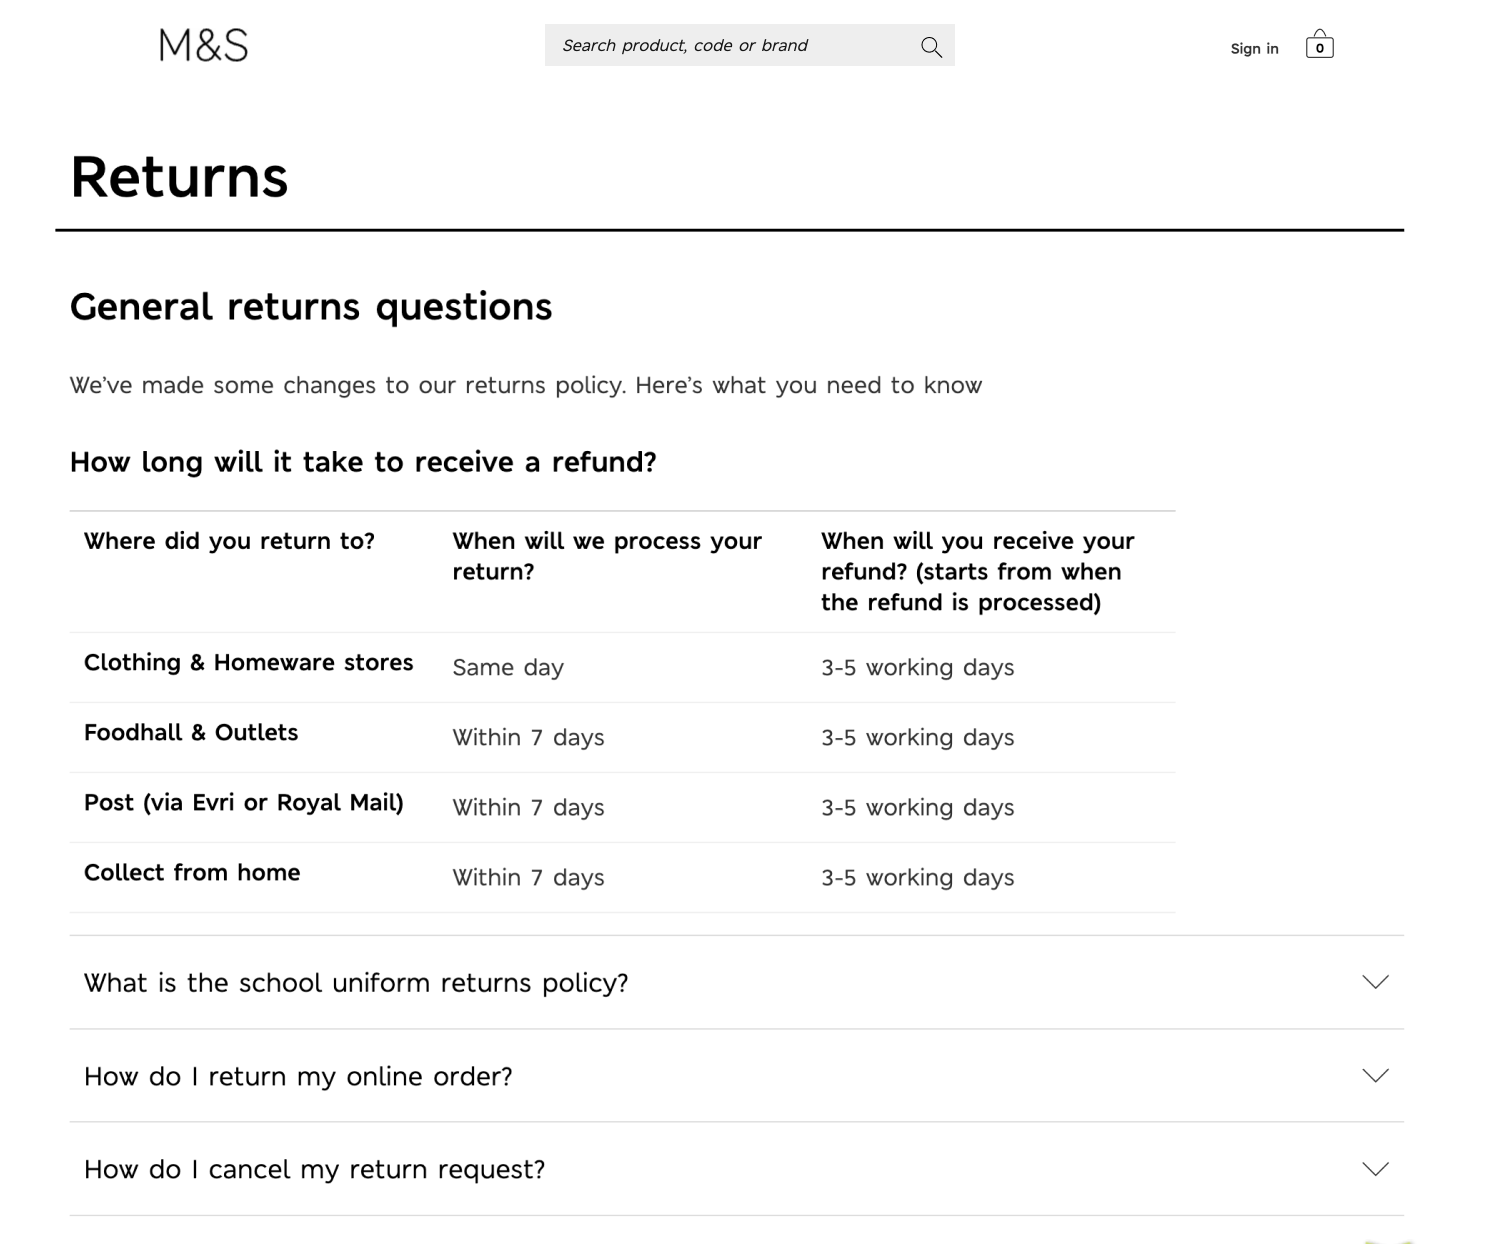
Task: Click the 'Same day' table cell
Action: (508, 668)
